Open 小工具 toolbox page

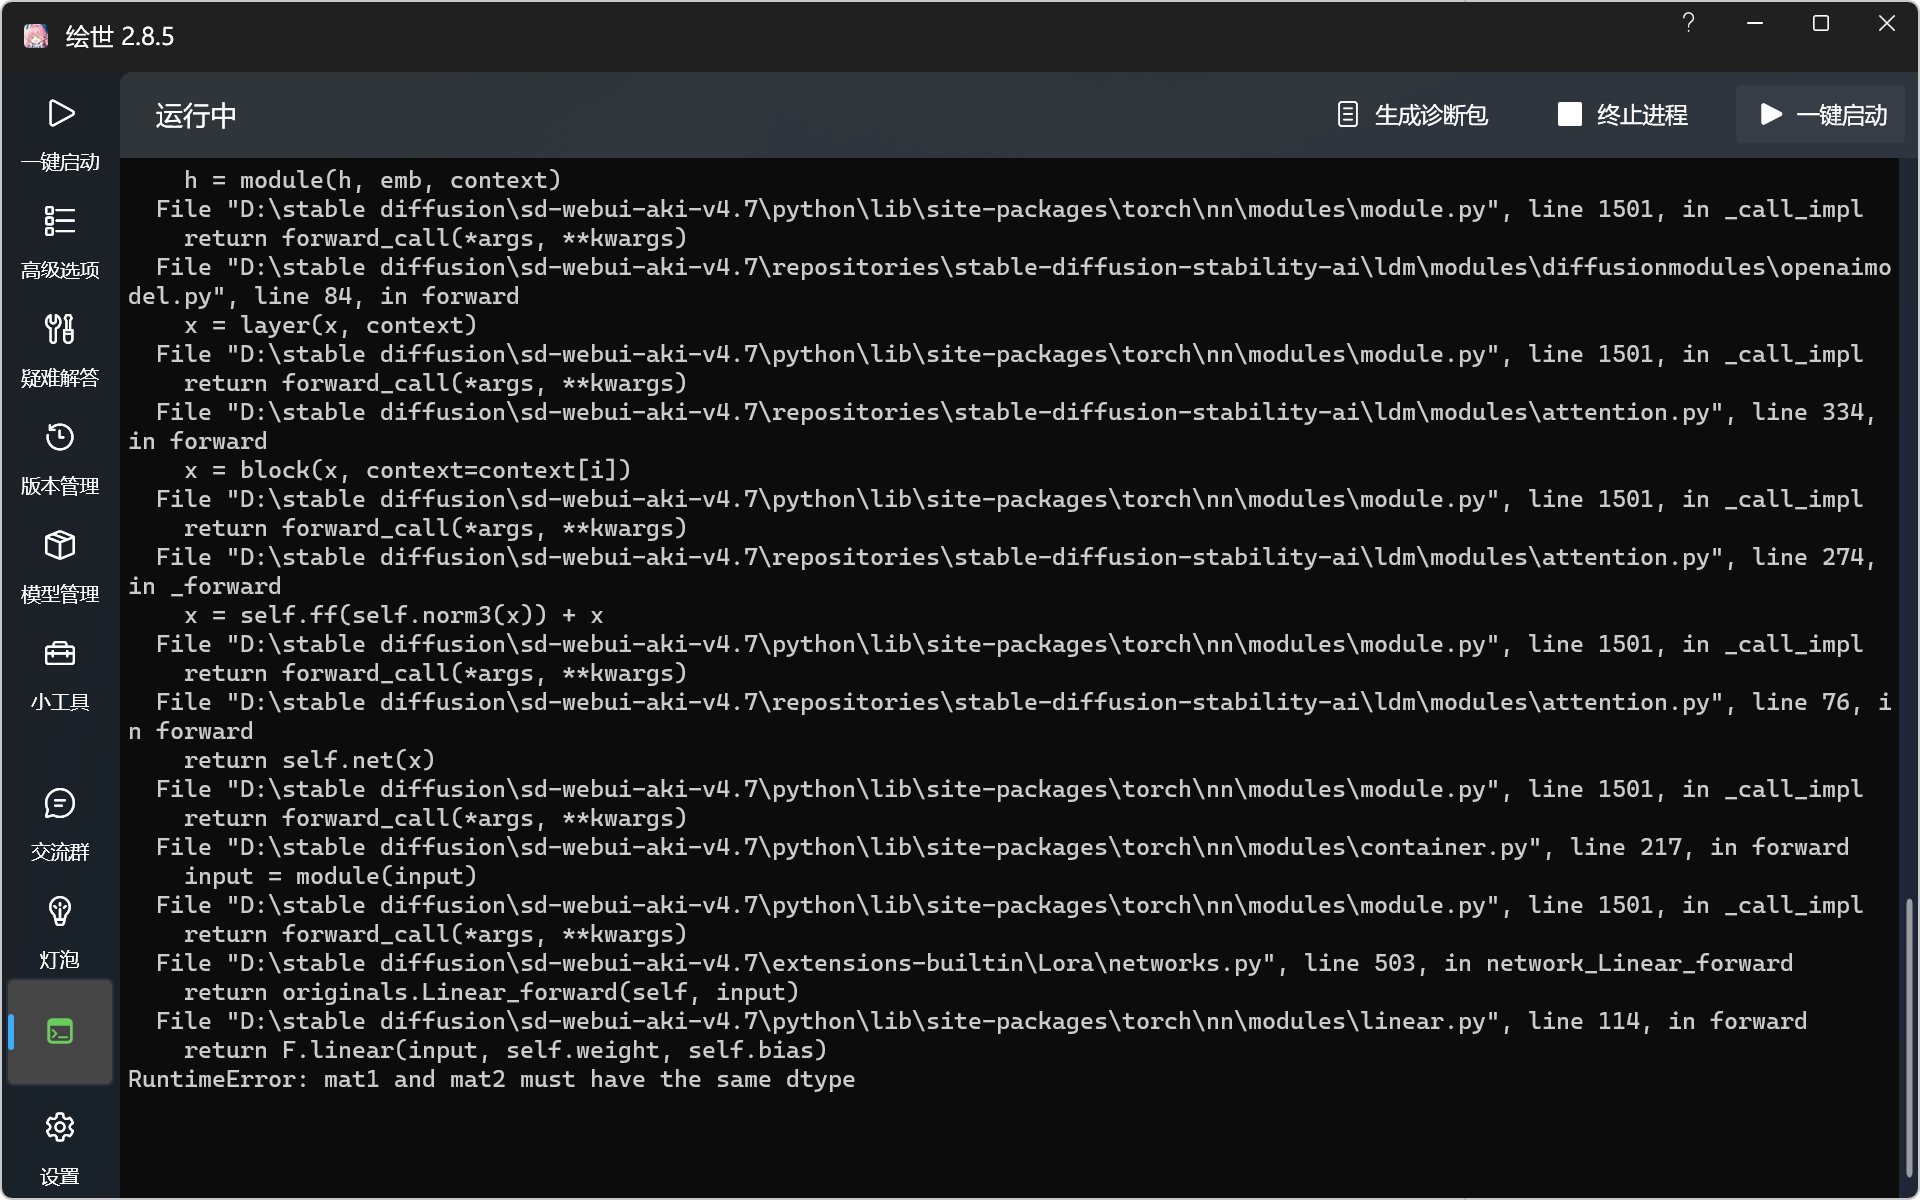(60, 674)
